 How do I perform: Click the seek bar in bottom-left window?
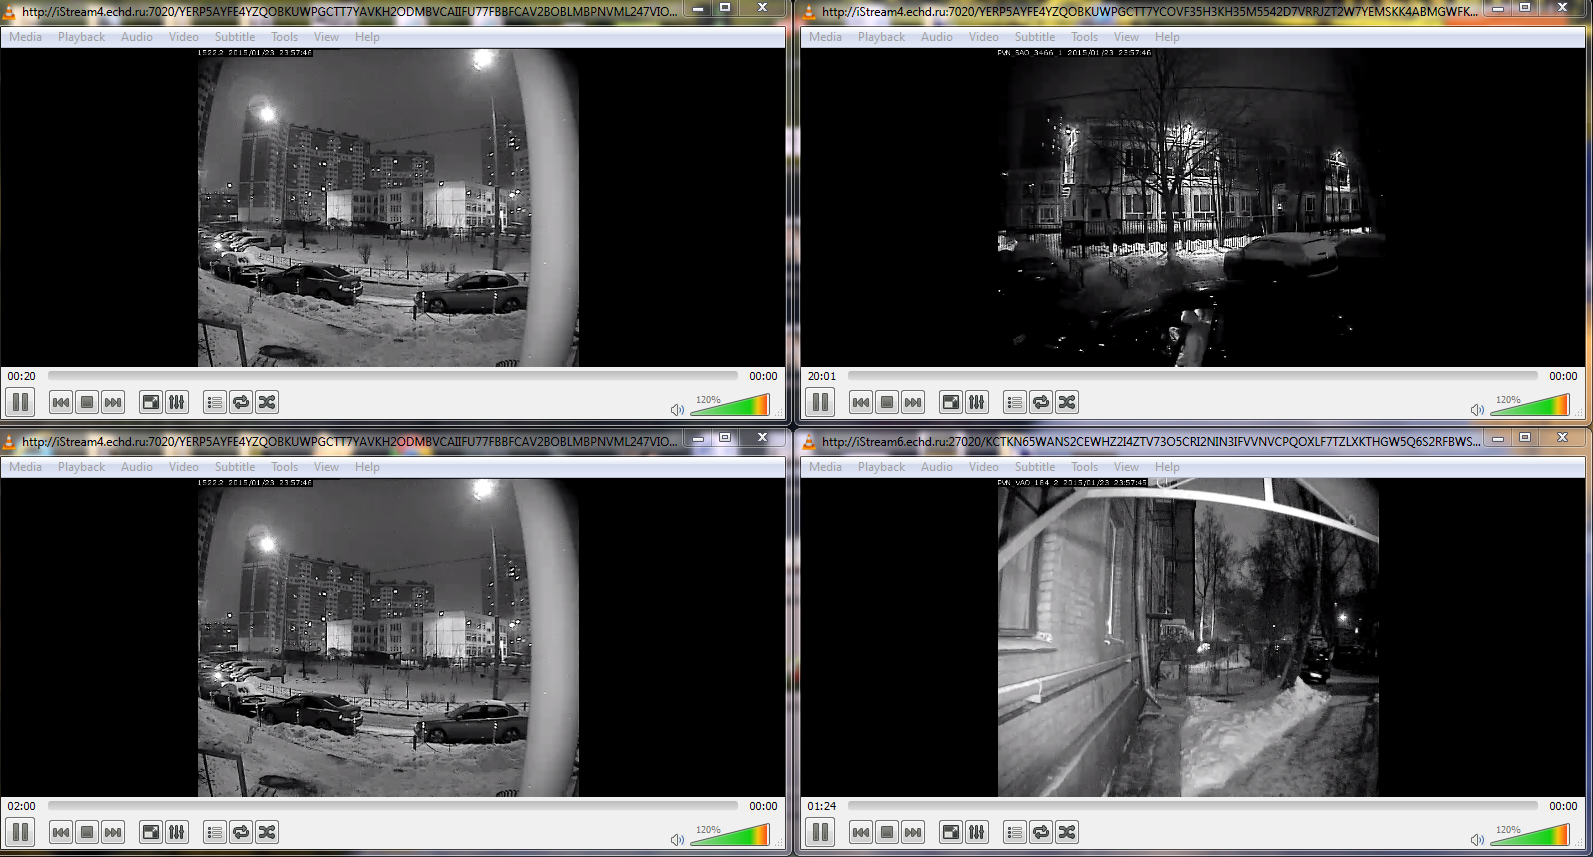(393, 806)
